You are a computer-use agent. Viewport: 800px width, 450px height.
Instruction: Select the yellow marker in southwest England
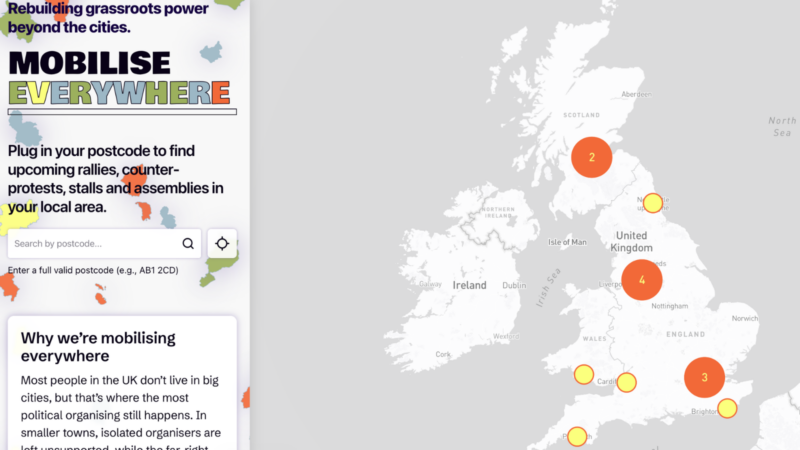(576, 436)
